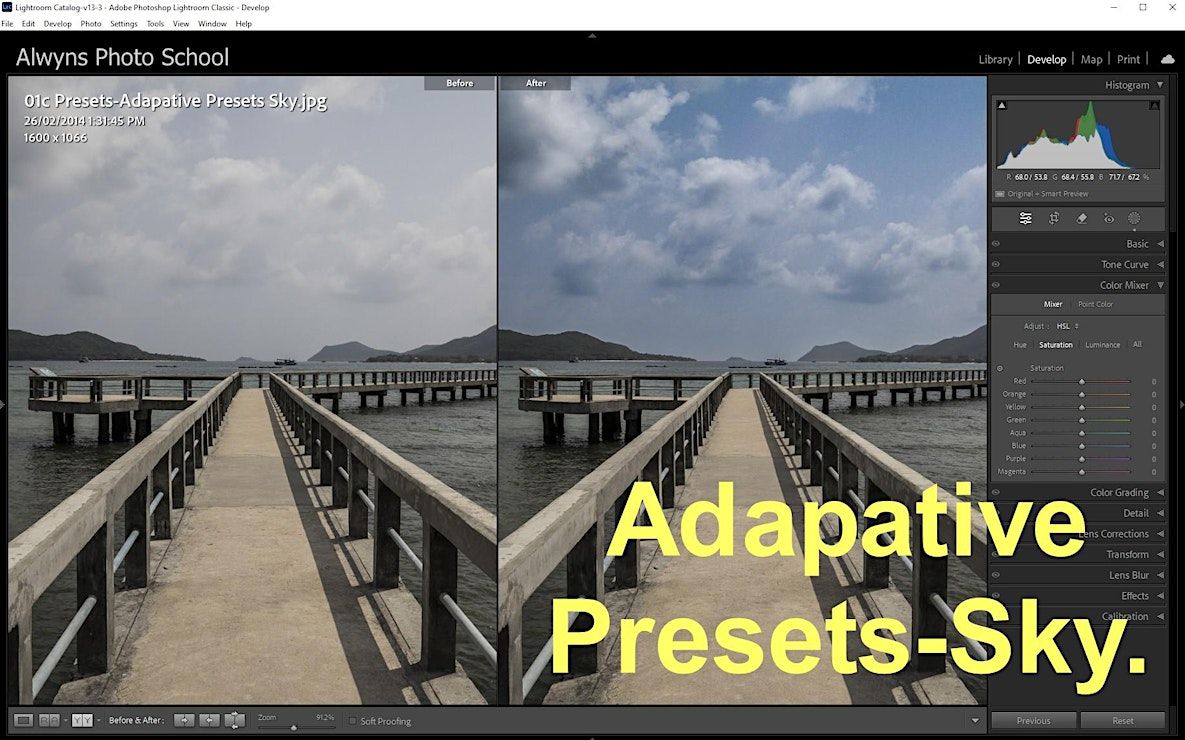Open the Adjust HSL dropdown
Screen dimensions: 1185x740
tap(1065, 326)
